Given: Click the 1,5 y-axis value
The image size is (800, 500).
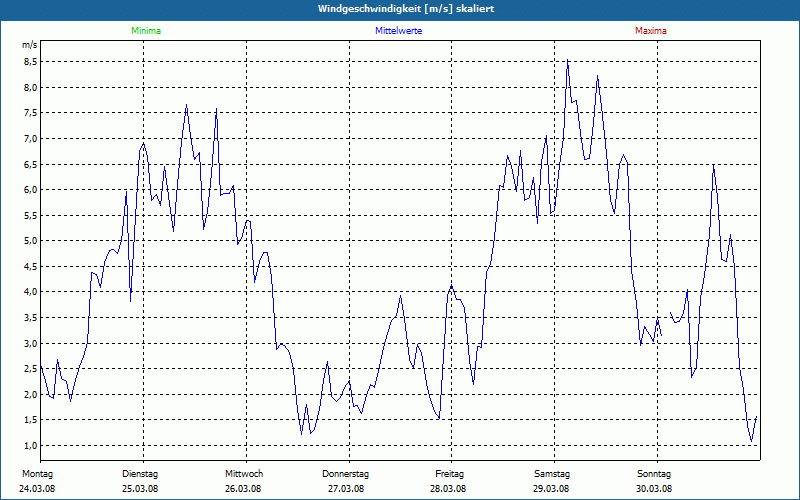Looking at the screenshot, I should click(31, 420).
